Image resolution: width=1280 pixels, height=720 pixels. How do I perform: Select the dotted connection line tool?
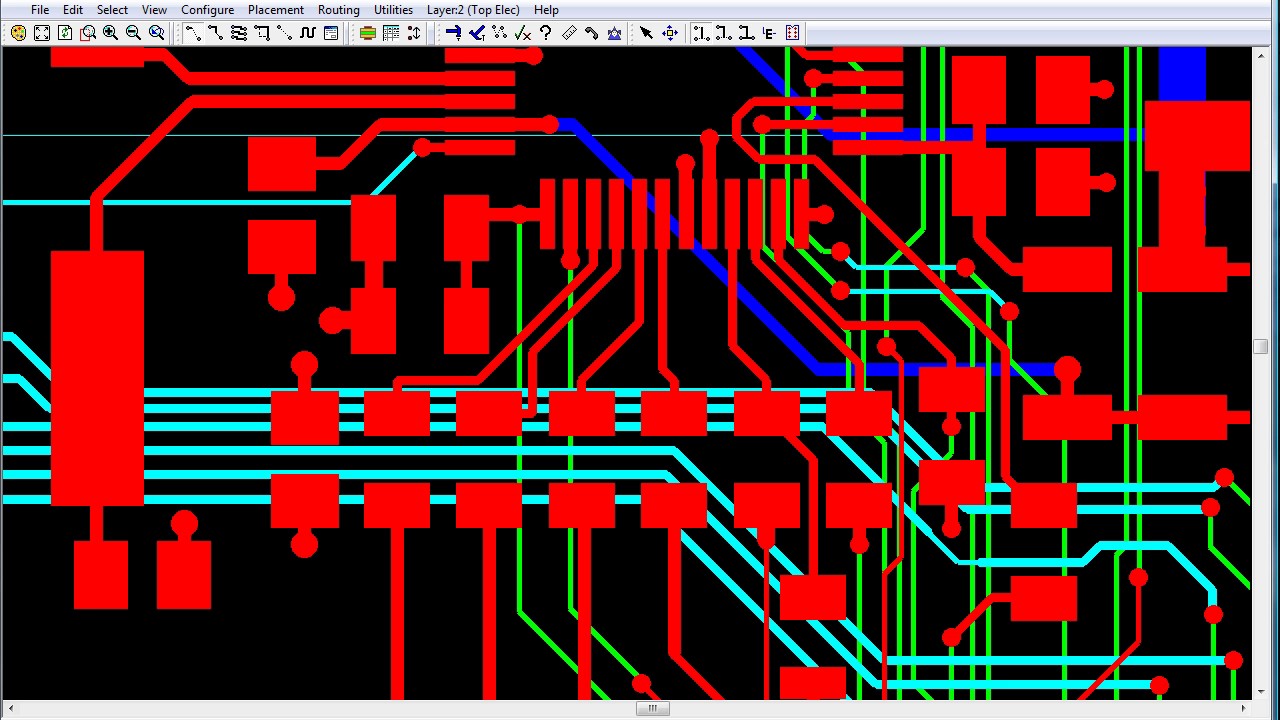285,33
